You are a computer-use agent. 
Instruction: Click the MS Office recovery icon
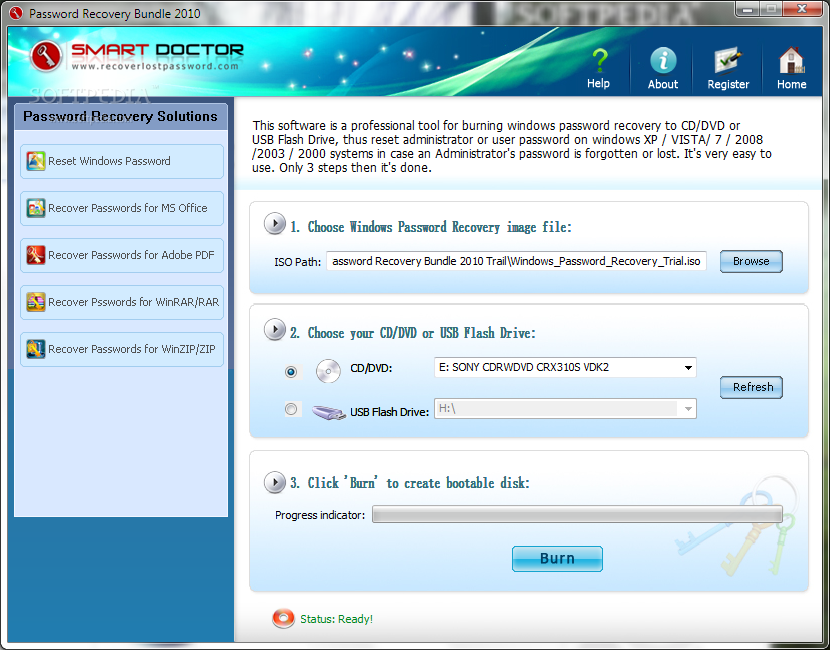36,208
